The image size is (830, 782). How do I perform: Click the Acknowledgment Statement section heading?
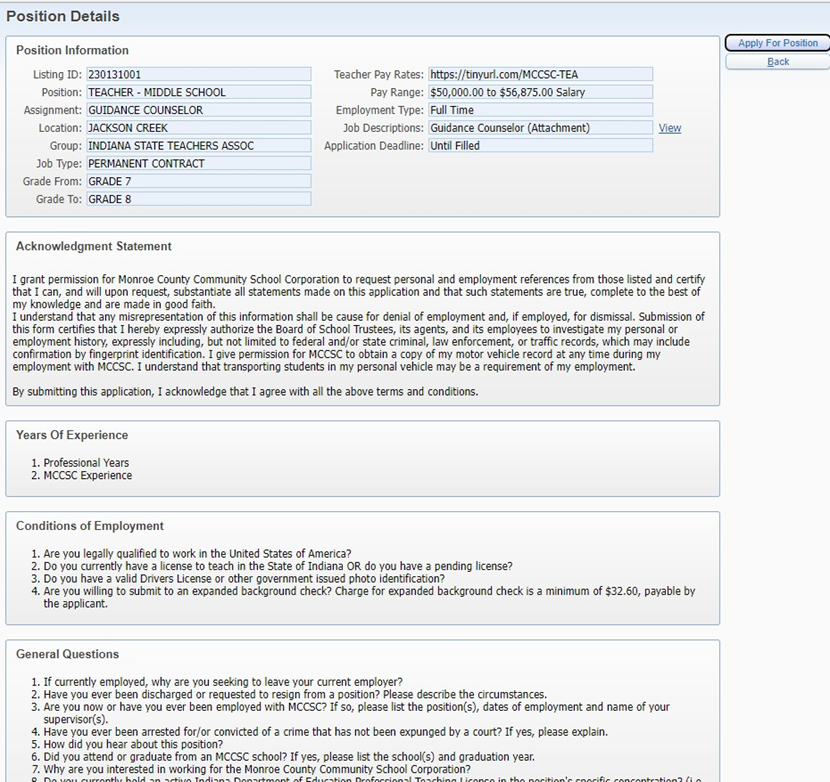tap(94, 247)
